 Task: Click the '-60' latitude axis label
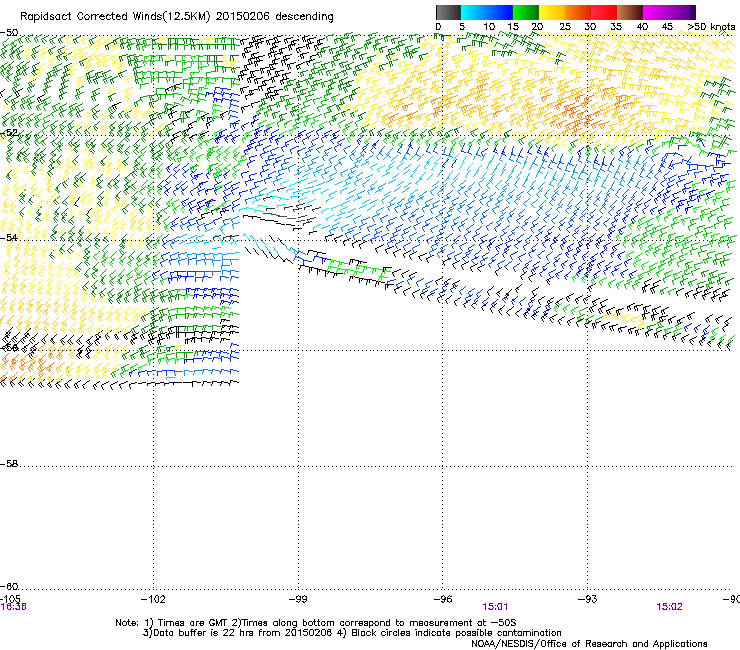pyautogui.click(x=9, y=587)
